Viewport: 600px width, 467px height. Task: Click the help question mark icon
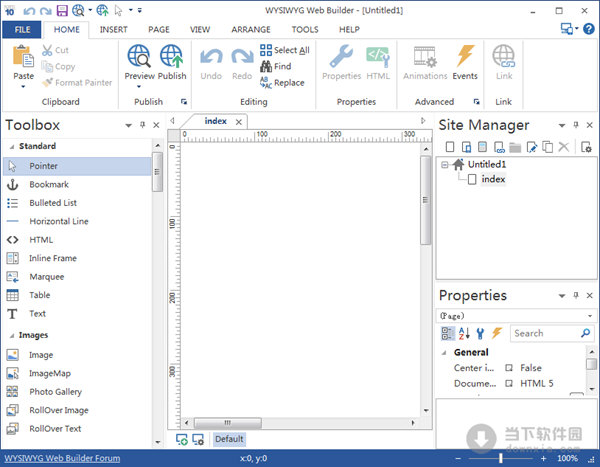[589, 29]
